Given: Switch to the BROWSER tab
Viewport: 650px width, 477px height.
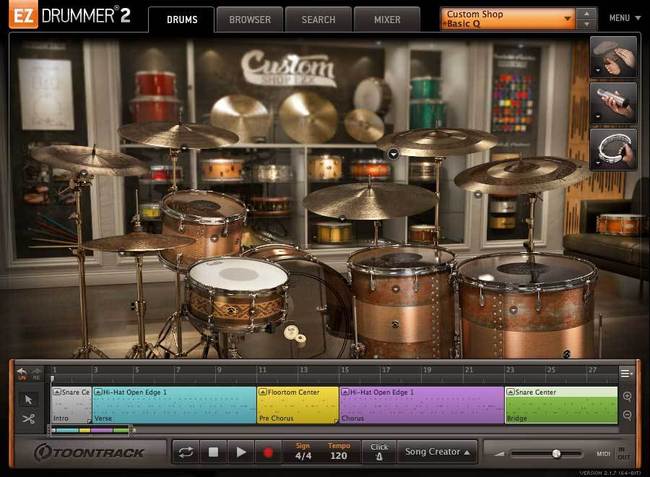Looking at the screenshot, I should 250,19.
